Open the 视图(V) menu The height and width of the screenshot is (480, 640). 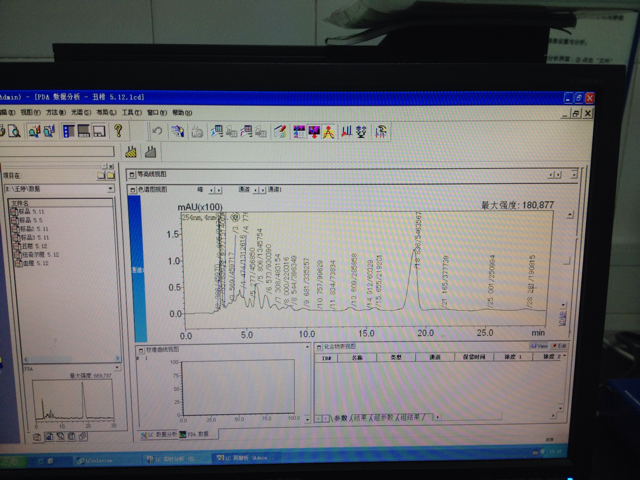point(31,112)
